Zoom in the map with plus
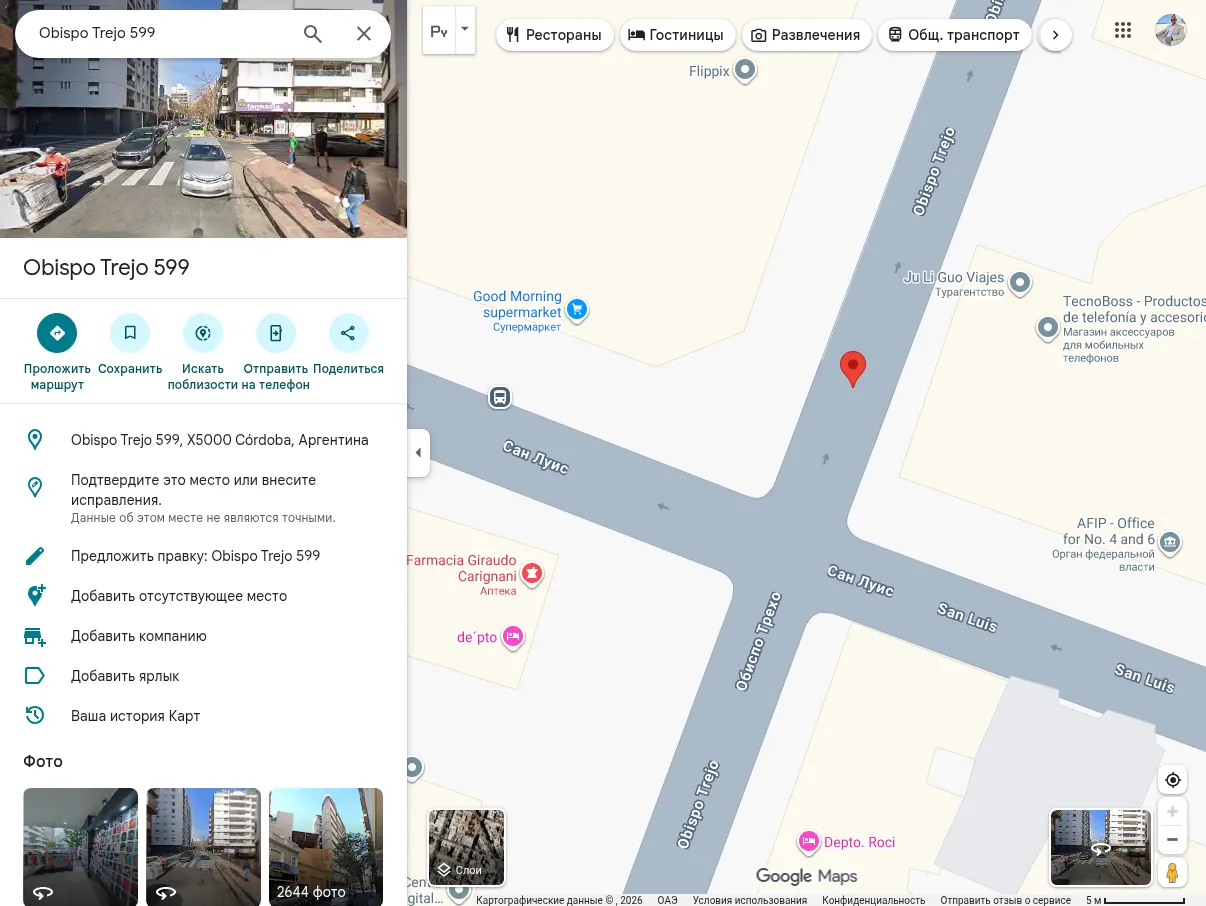The width and height of the screenshot is (1206, 906). coord(1173,811)
